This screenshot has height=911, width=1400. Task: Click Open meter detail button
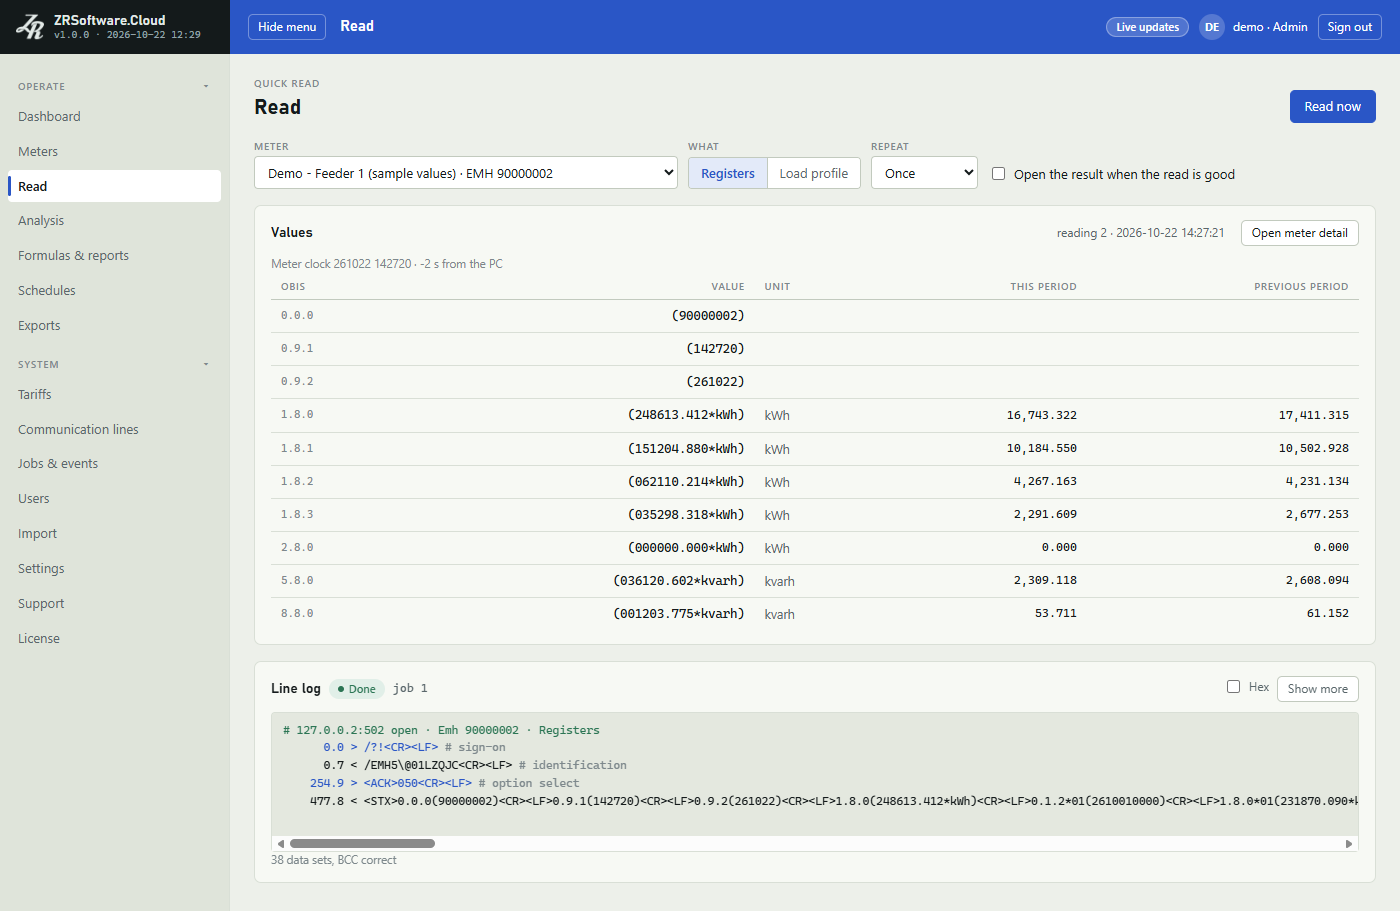coord(1299,233)
